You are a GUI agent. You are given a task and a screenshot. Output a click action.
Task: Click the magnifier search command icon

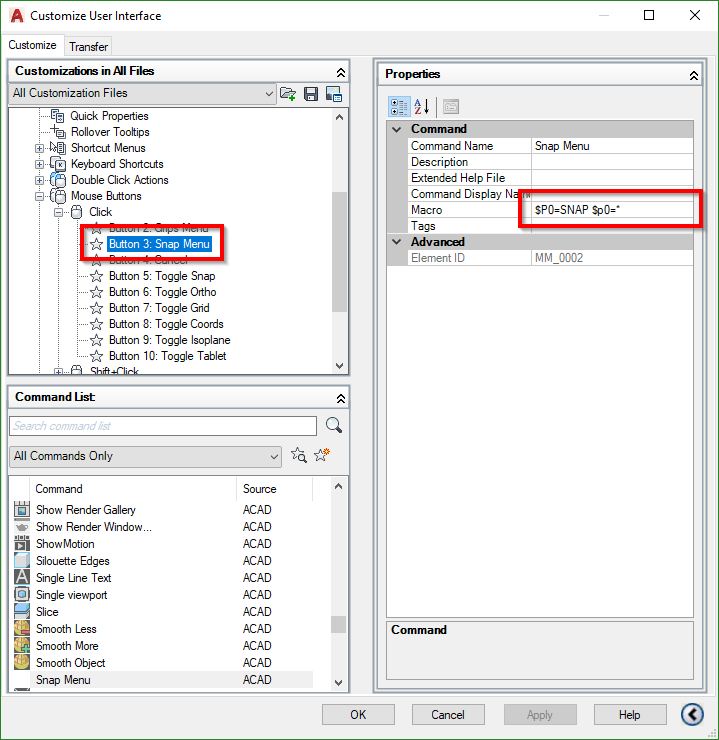click(334, 425)
